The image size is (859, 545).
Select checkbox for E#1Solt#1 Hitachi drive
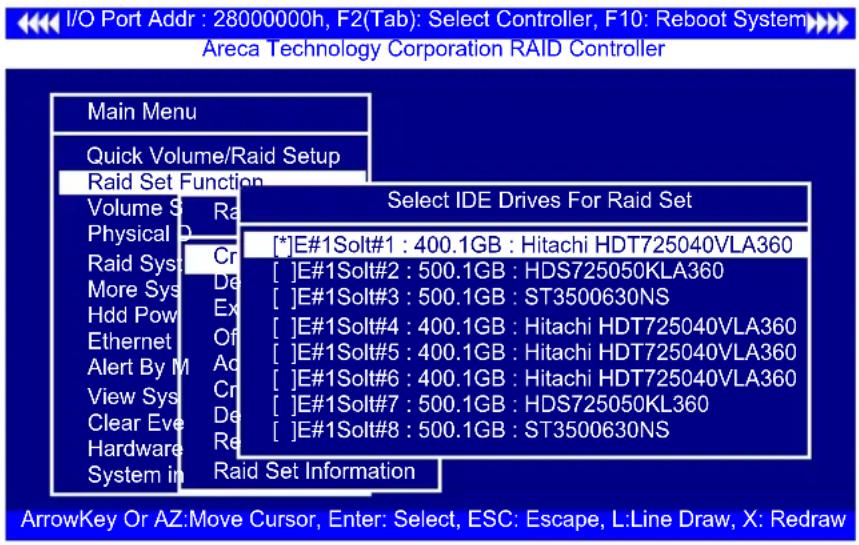pyautogui.click(x=283, y=245)
